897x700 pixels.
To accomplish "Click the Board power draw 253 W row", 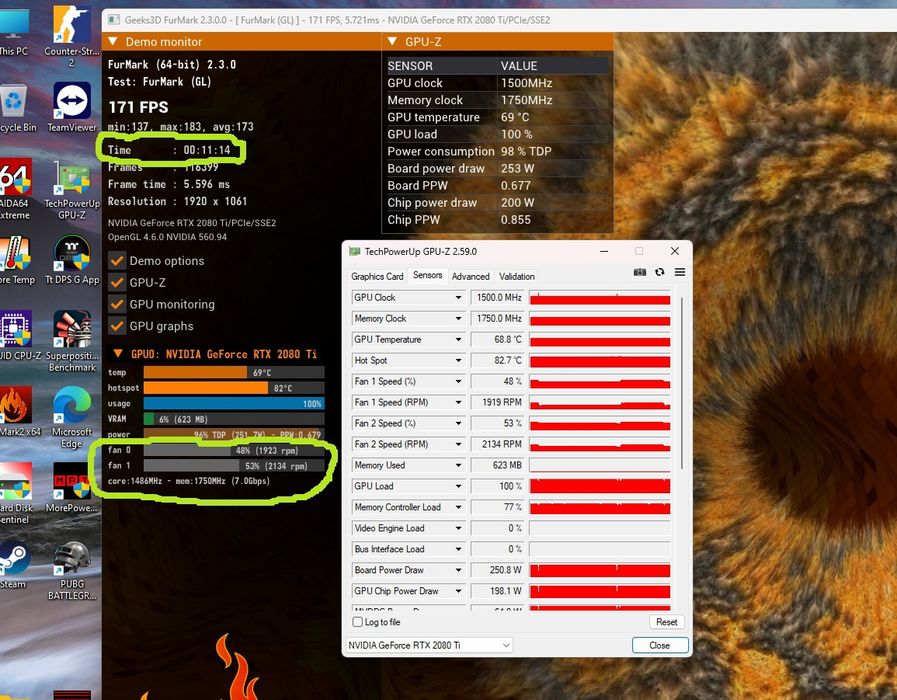I will [x=497, y=168].
